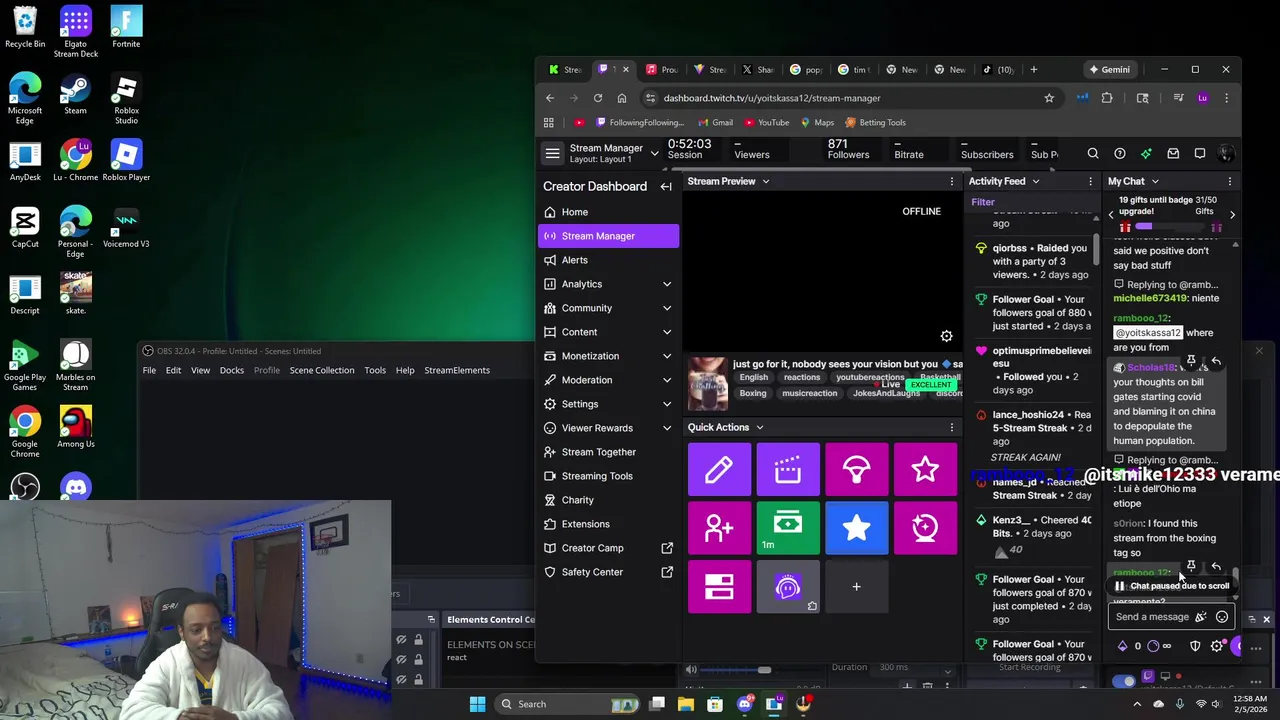
Task: Open Scene Collection menu in OBS
Action: coord(322,370)
